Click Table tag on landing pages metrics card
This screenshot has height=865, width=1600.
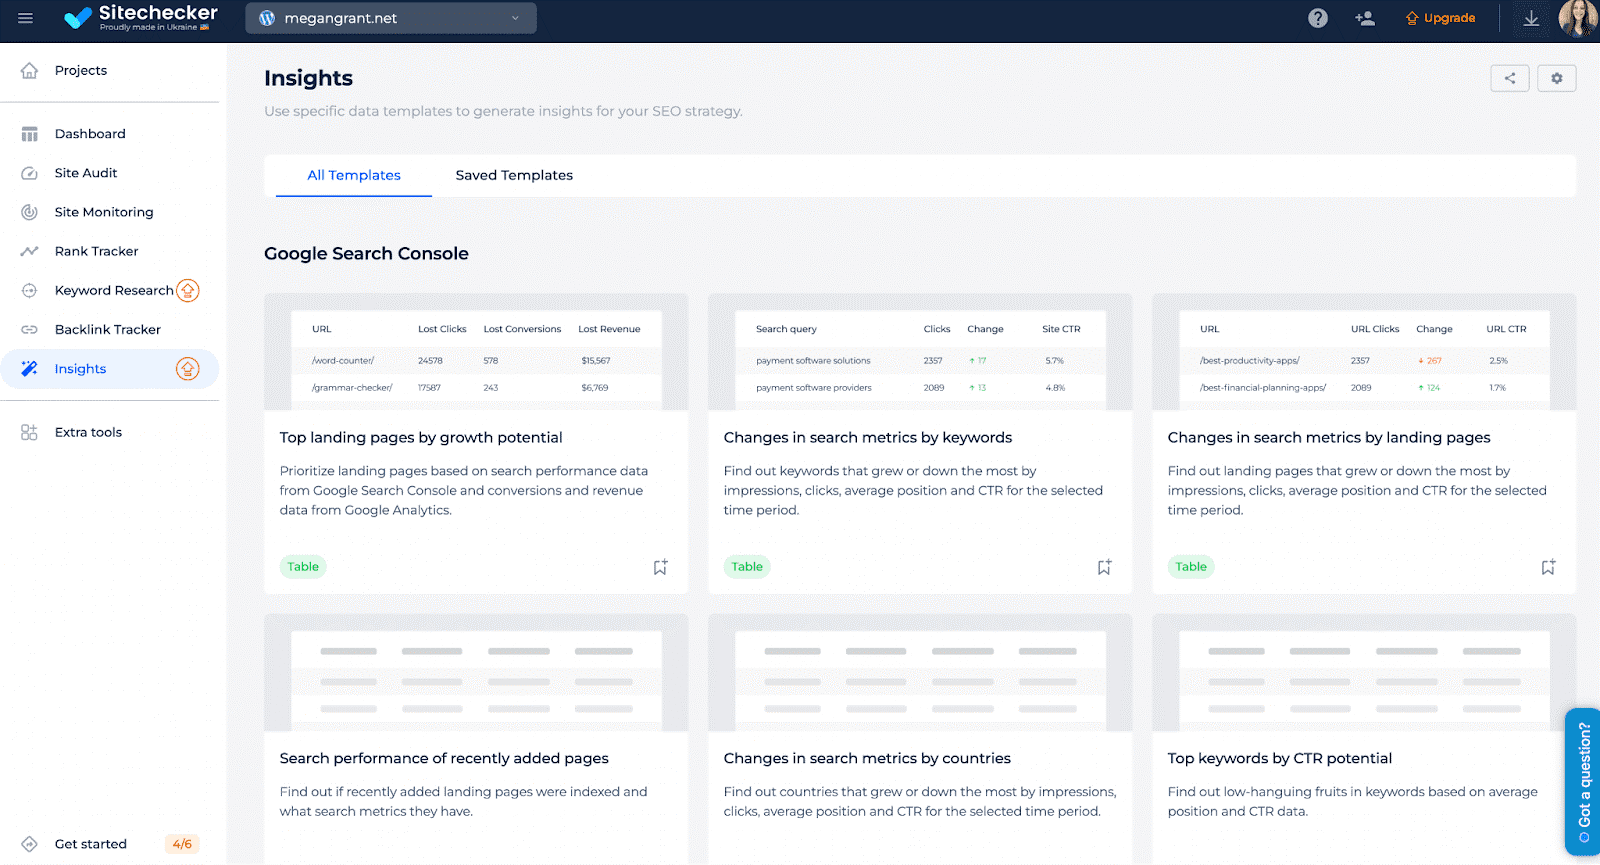1191,567
